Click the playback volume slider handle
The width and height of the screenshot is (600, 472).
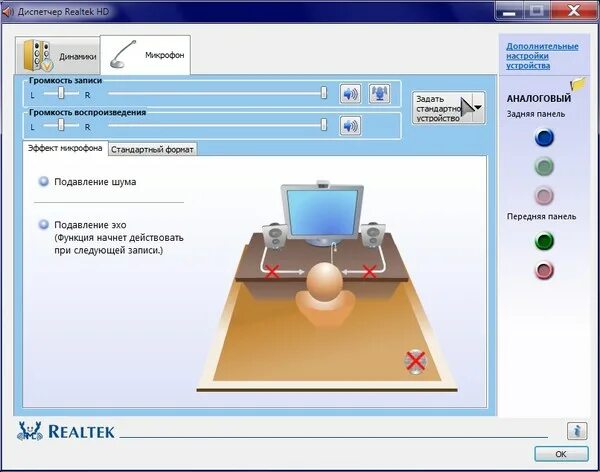pyautogui.click(x=324, y=124)
